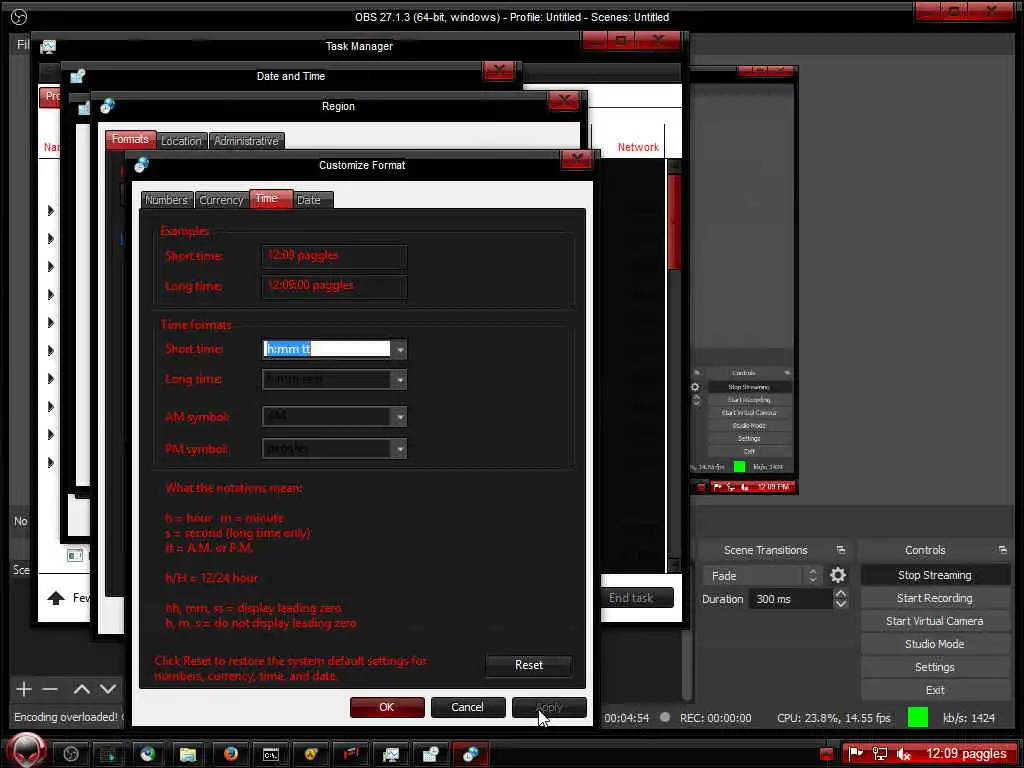Click the Customize Format title bar icon
1024x768 pixels.
click(x=141, y=165)
